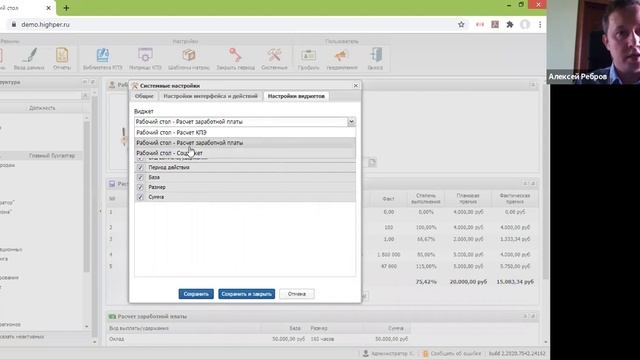This screenshot has width=640, height=360.
Task: Open the Профиль toolbar icon
Action: [309, 56]
